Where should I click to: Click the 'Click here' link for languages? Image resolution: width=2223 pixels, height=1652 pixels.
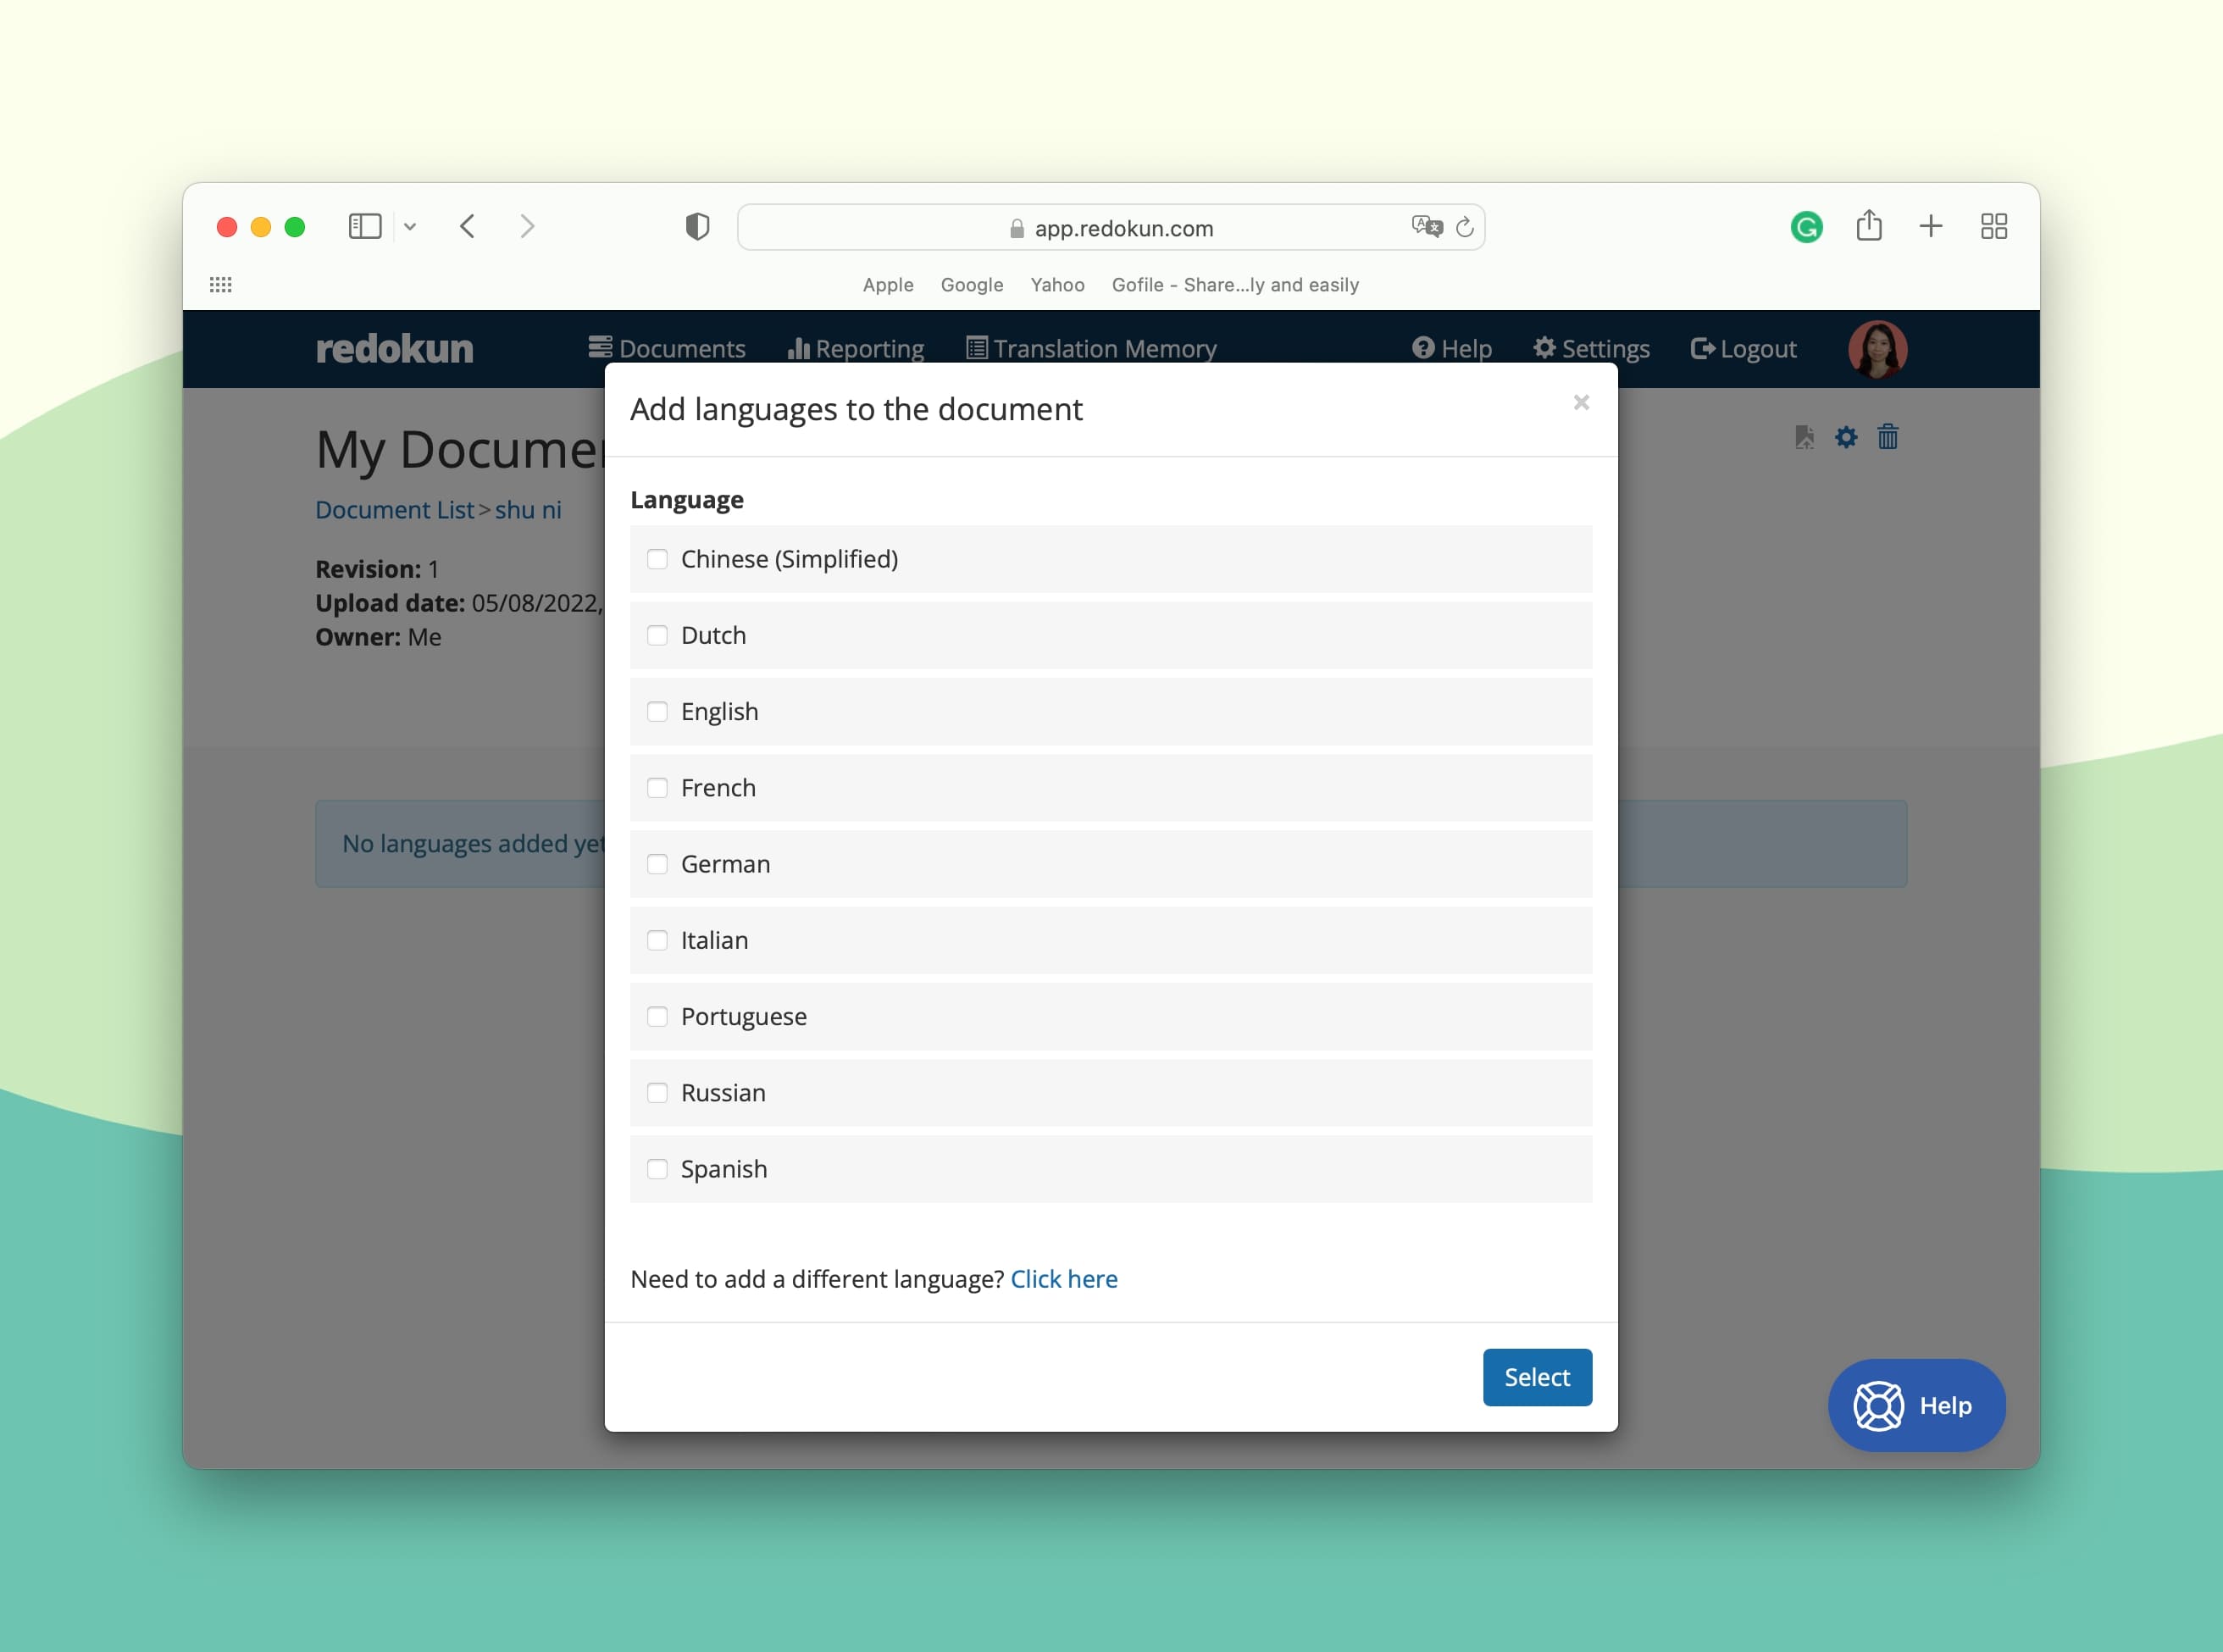[x=1064, y=1278]
